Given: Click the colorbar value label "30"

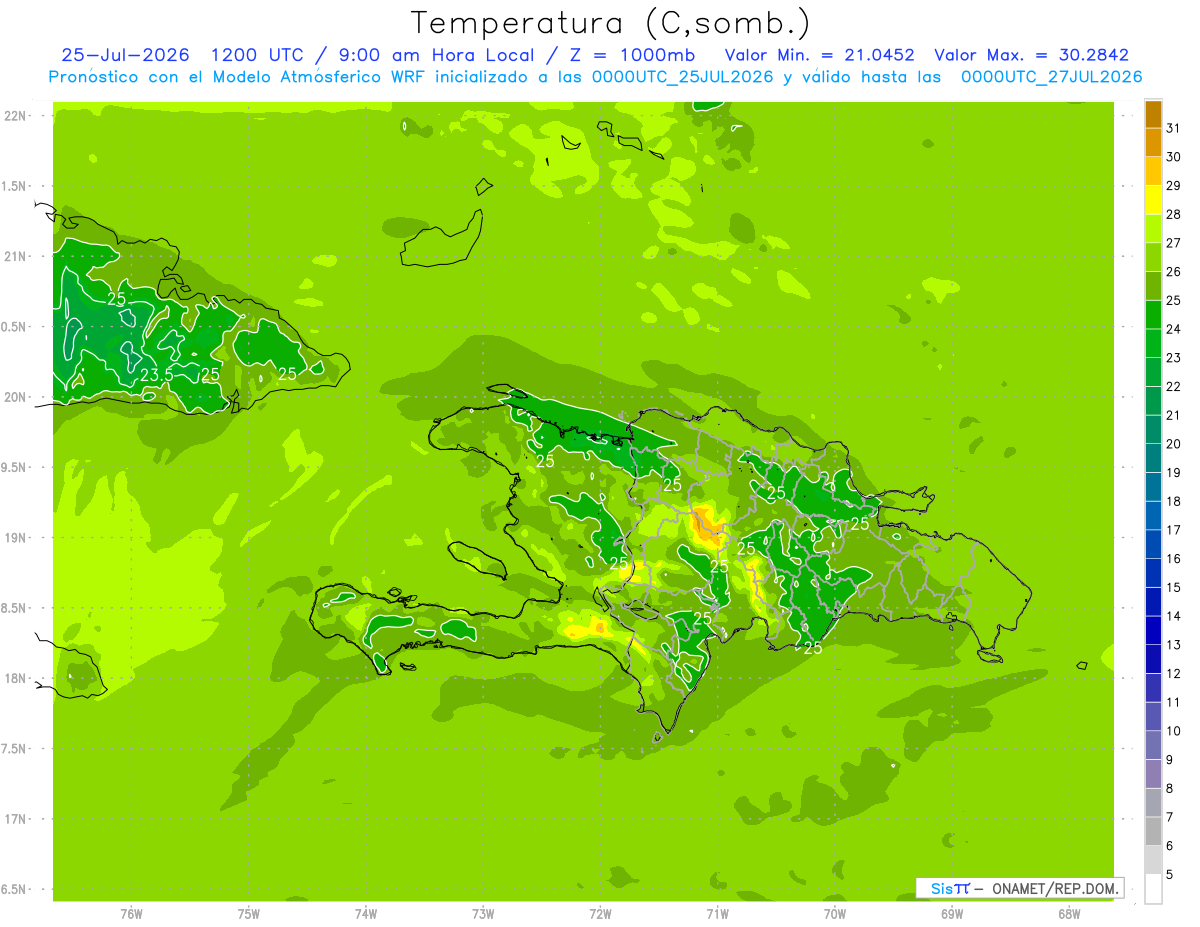Looking at the screenshot, I should pyautogui.click(x=1174, y=157).
